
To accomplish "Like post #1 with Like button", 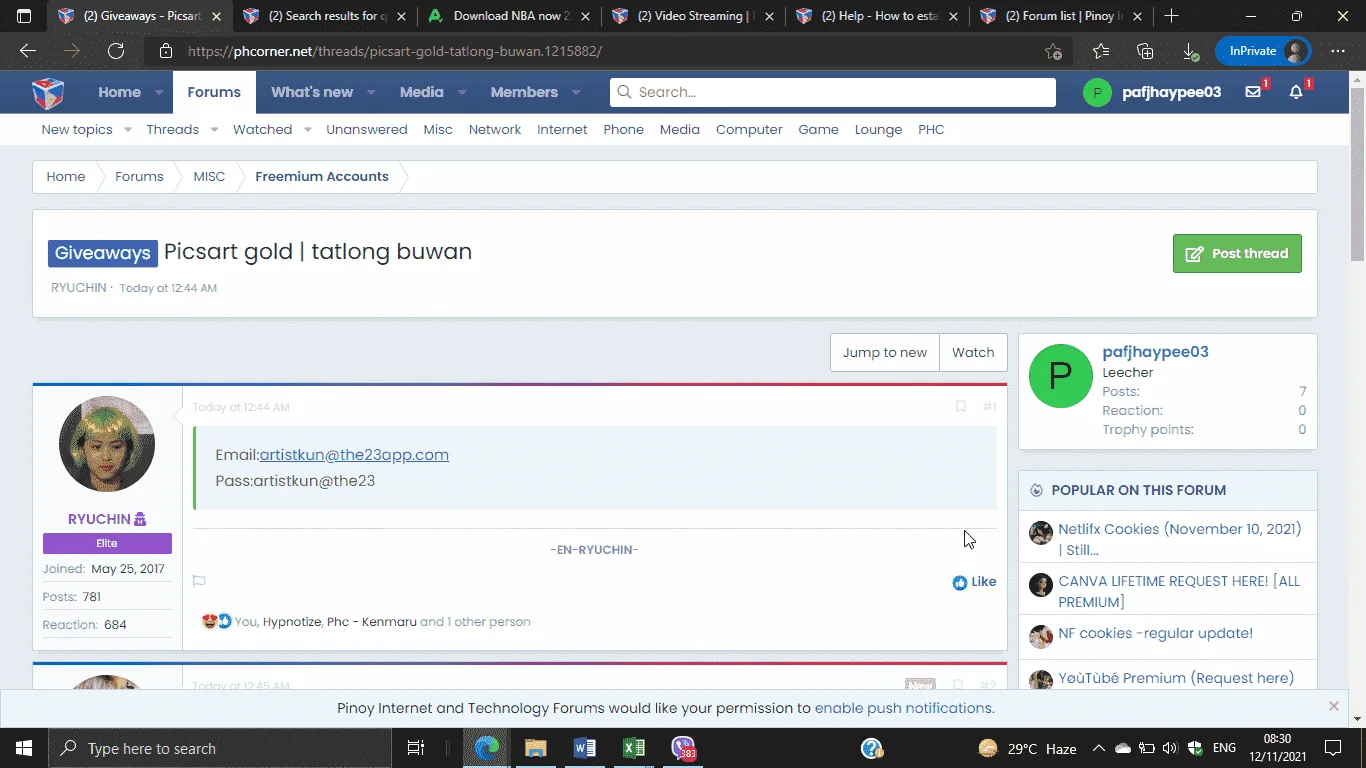I will tap(974, 582).
